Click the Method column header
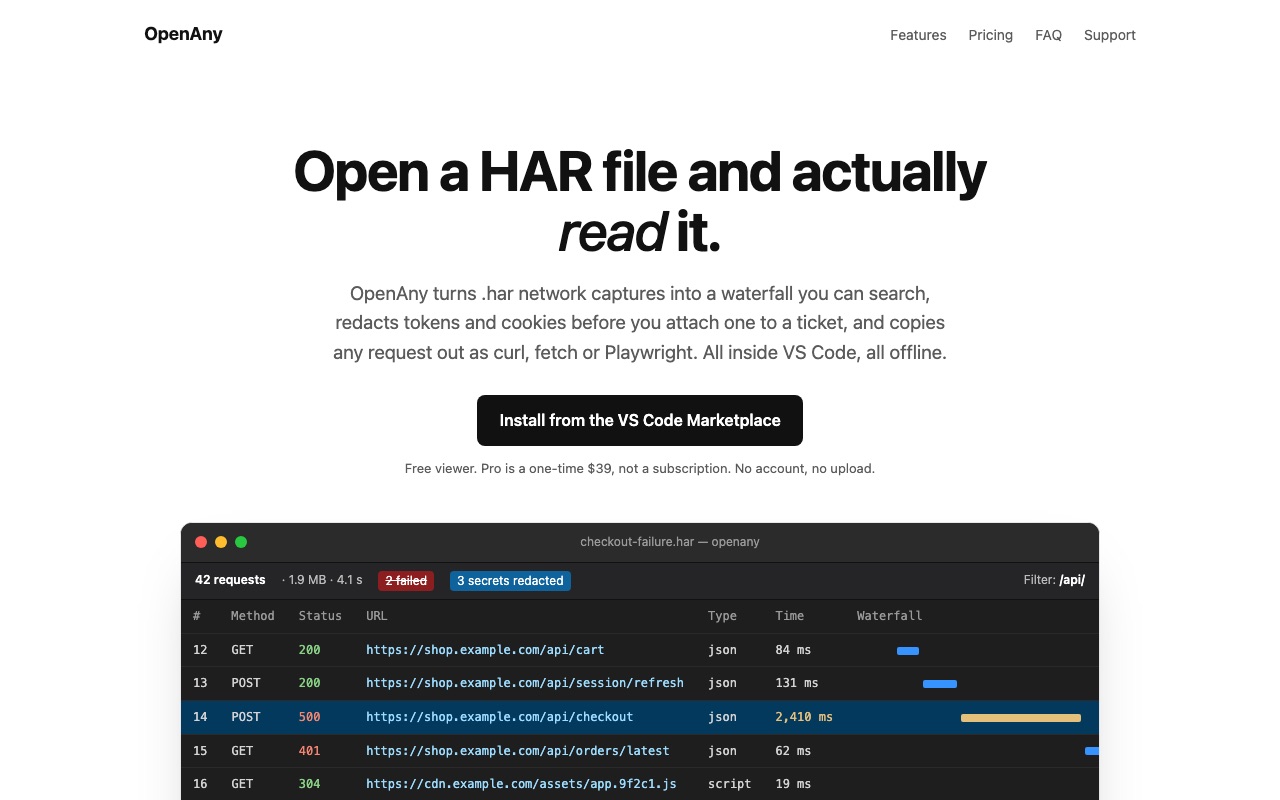This screenshot has height=800, width=1280. [x=252, y=616]
